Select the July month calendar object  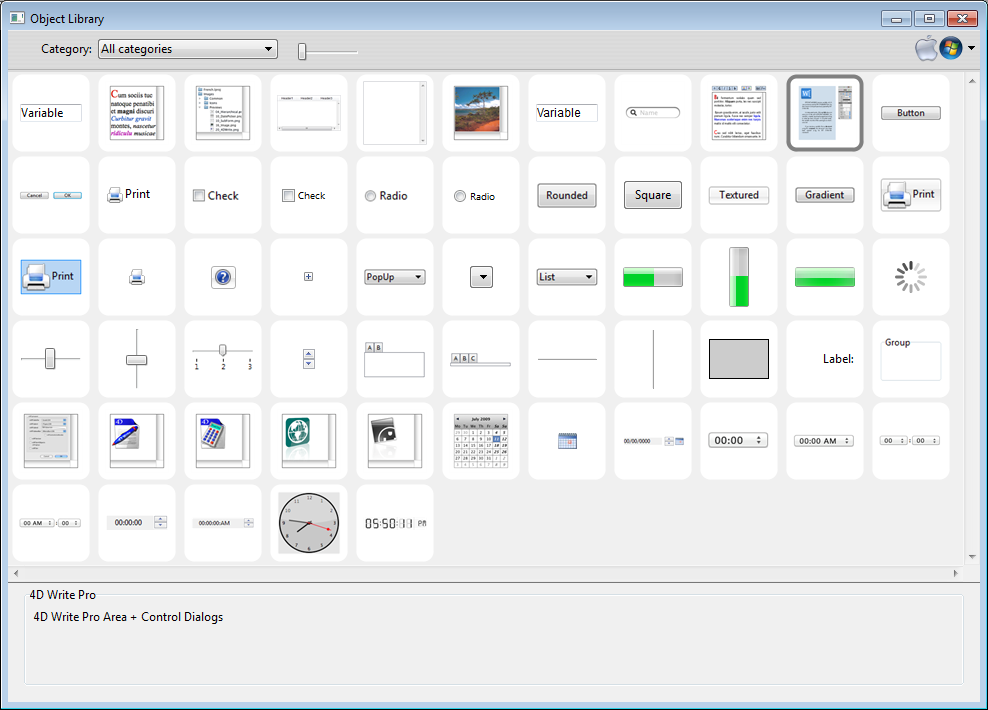coord(481,441)
